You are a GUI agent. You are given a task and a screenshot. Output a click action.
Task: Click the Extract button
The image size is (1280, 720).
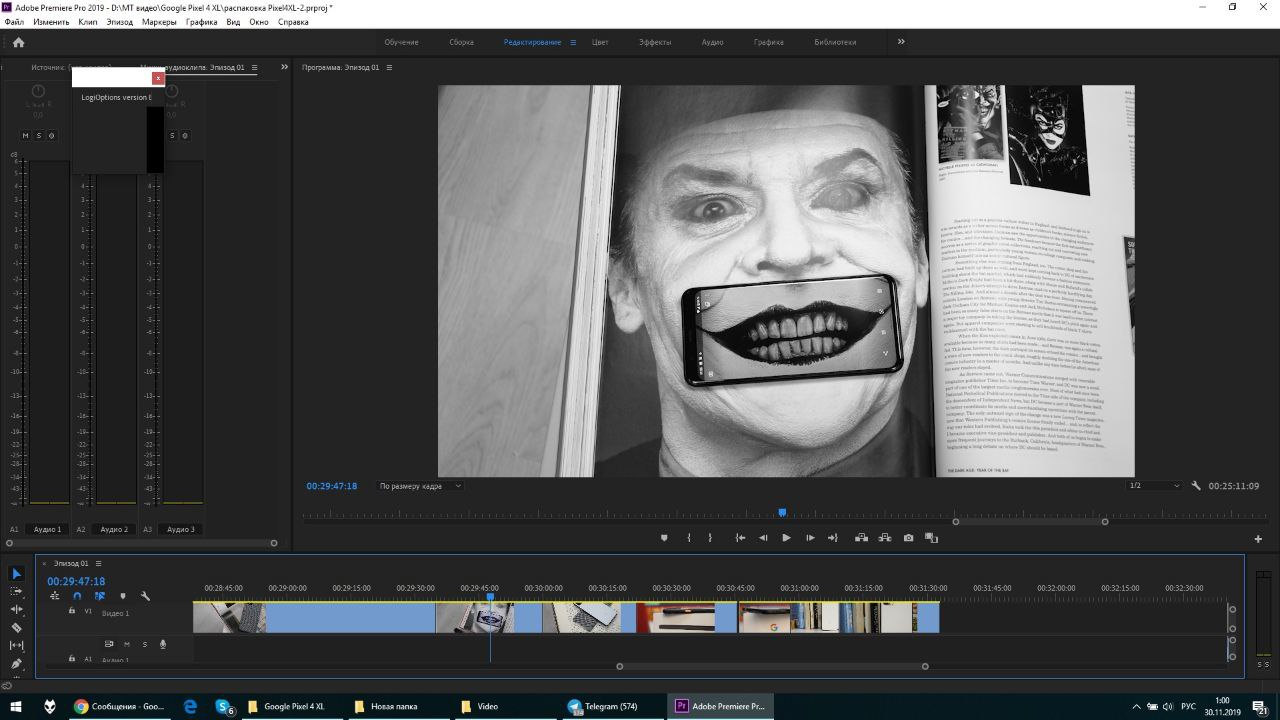pyautogui.click(x=884, y=538)
